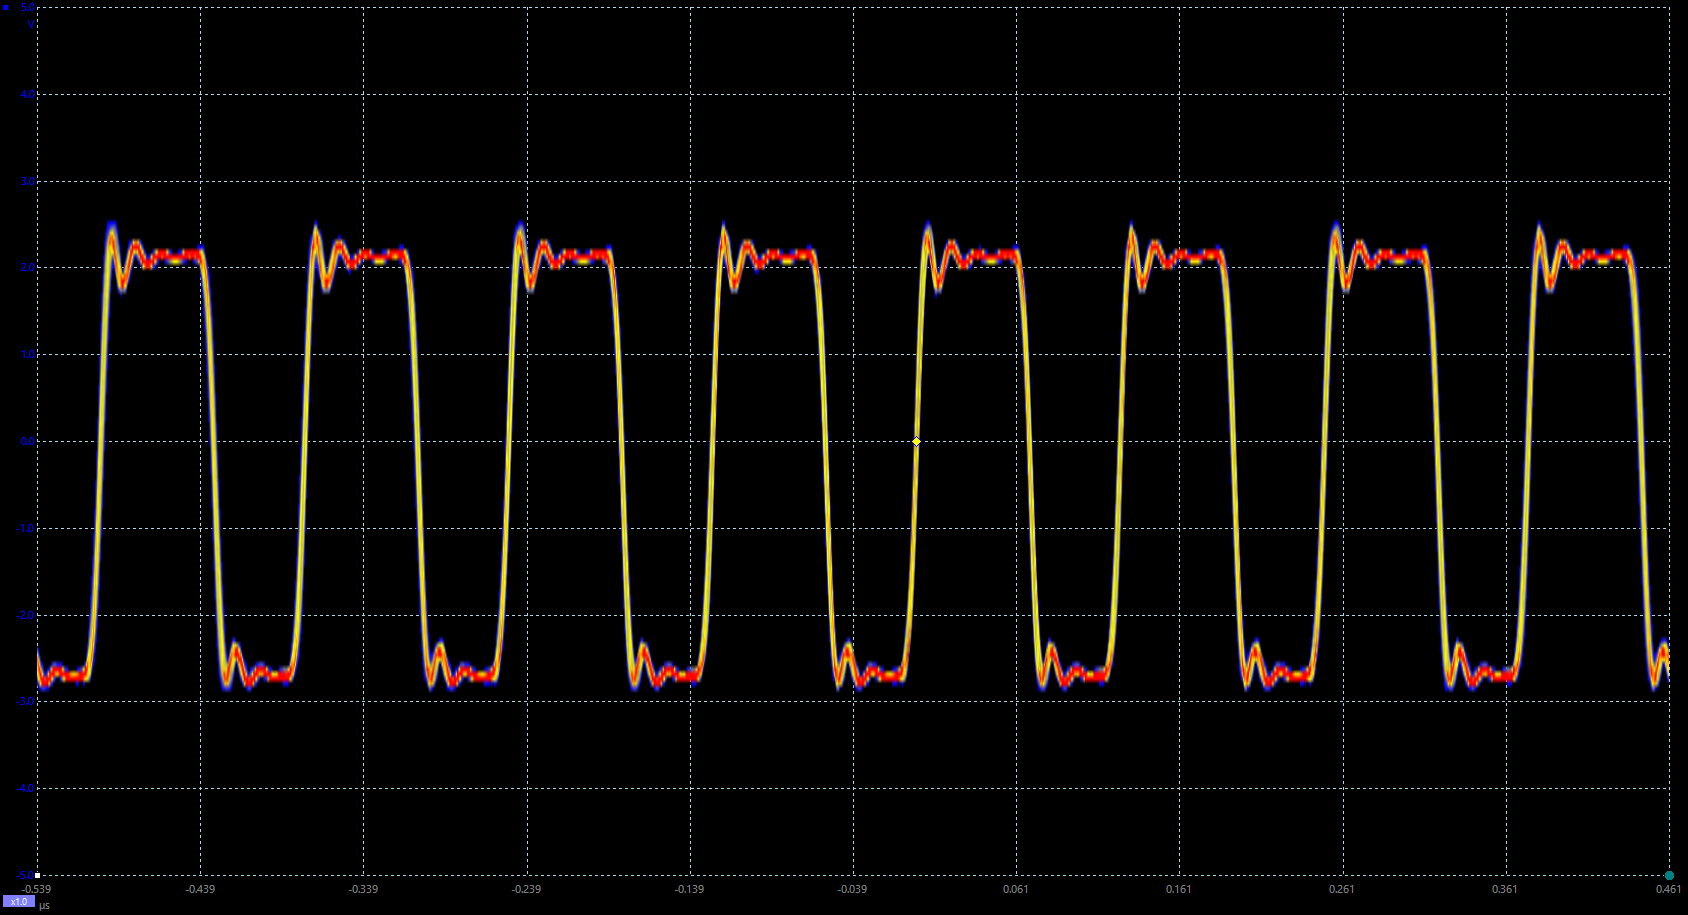Select the x1.0 zoom factor button
This screenshot has width=1688, height=915.
click(19, 902)
